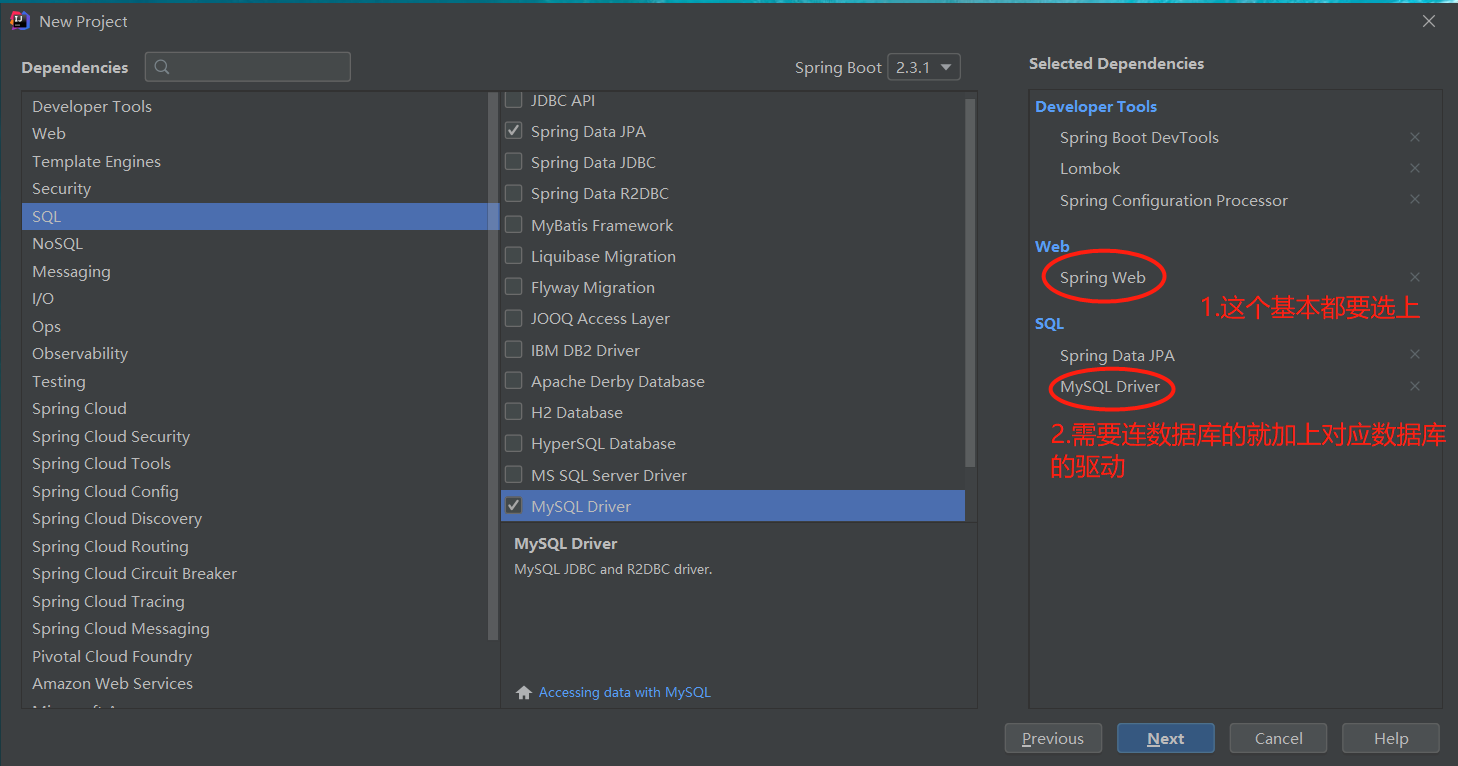
Task: Check HyperSQL Database checkbox
Action: [x=513, y=443]
